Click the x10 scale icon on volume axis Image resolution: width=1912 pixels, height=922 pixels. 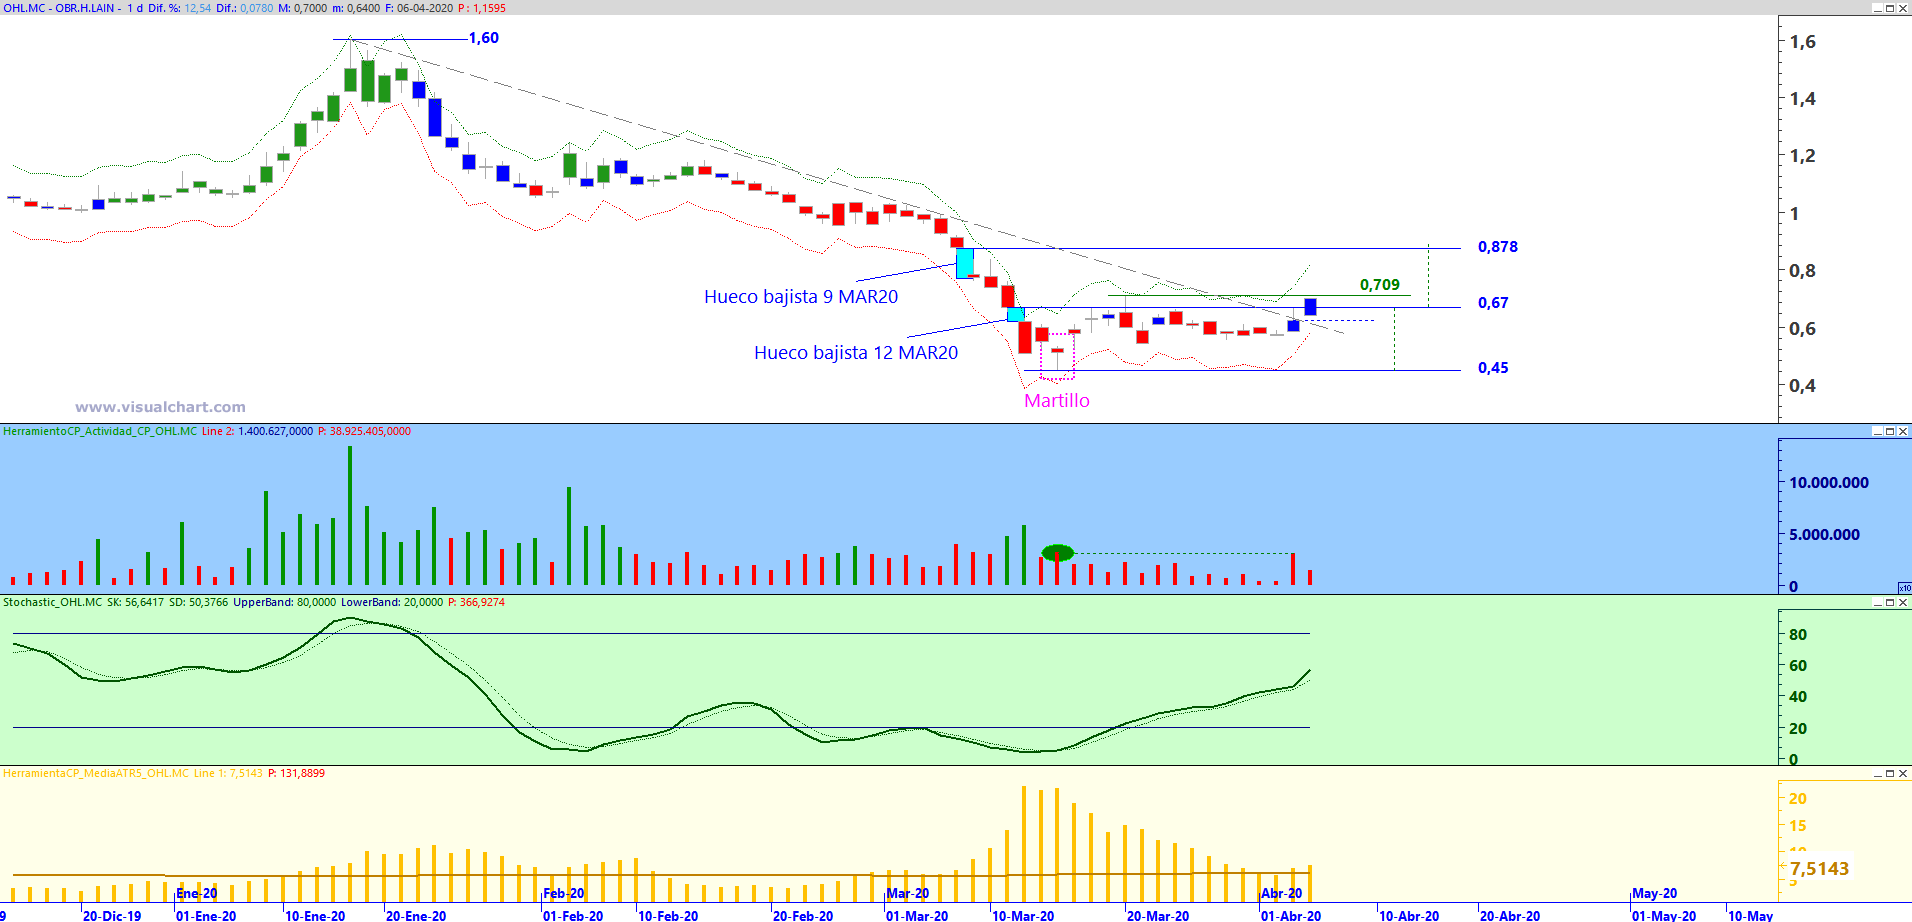pos(1905,588)
